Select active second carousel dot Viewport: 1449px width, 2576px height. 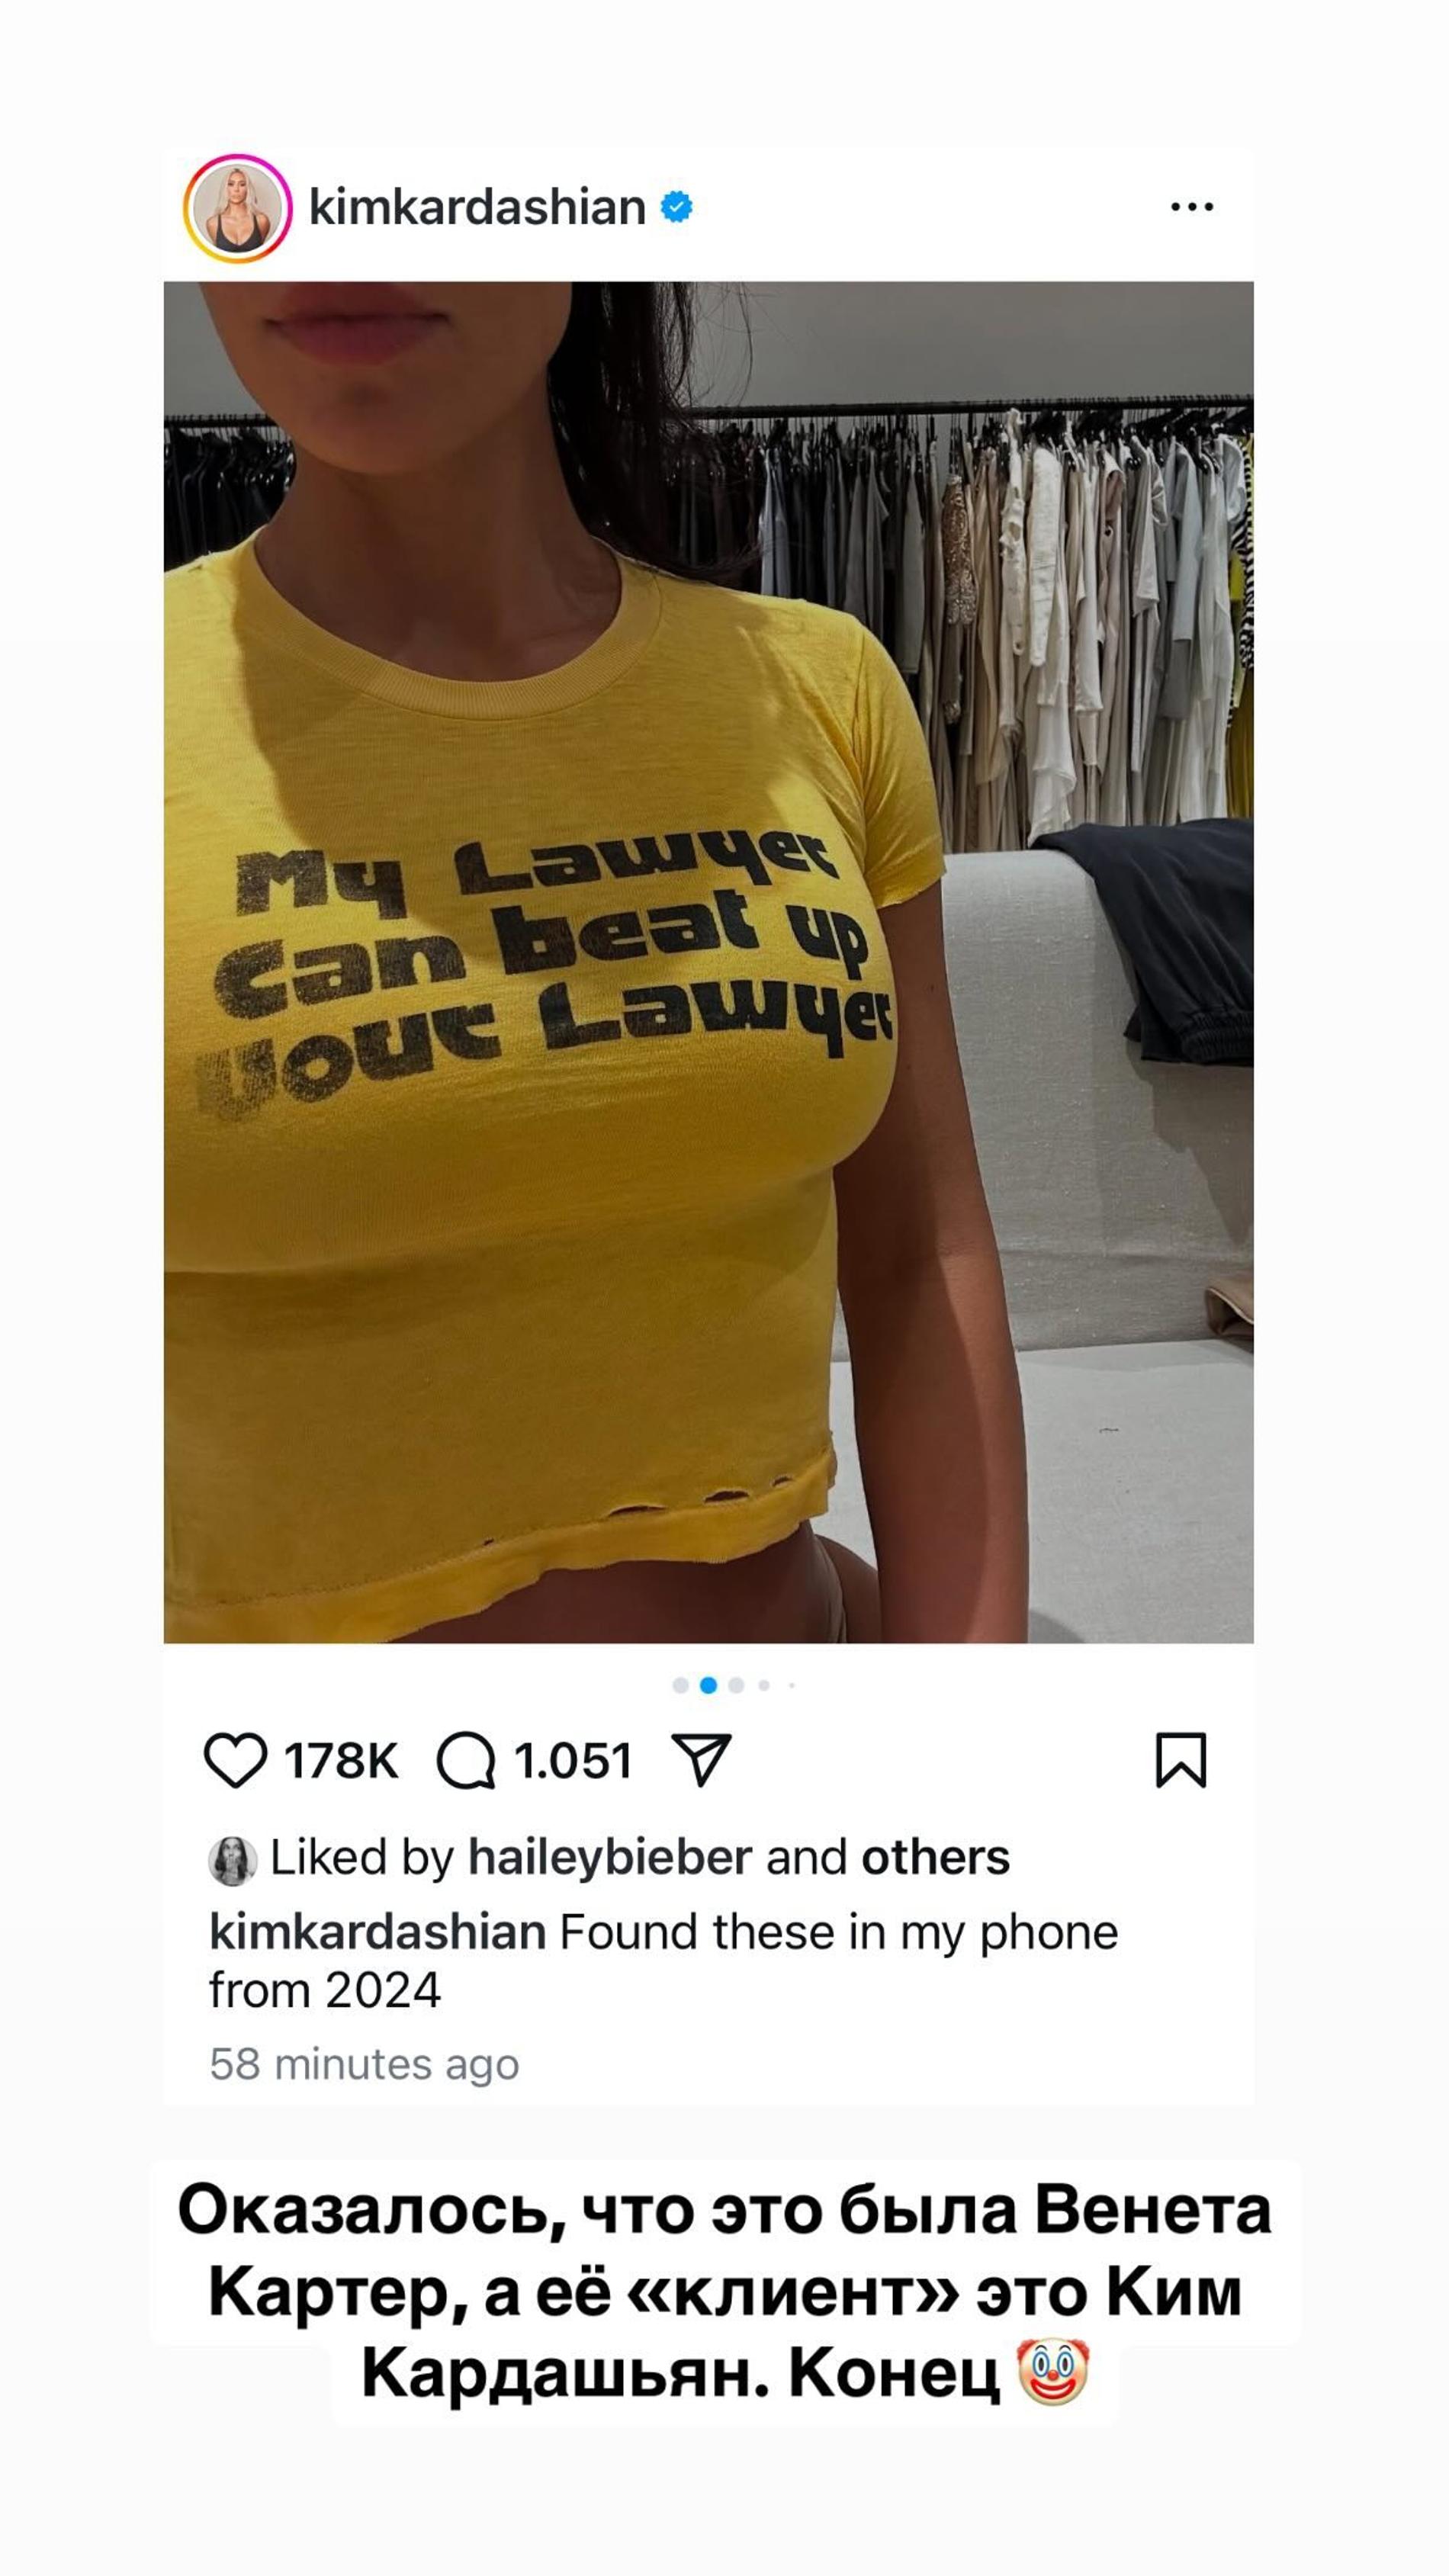point(708,1685)
